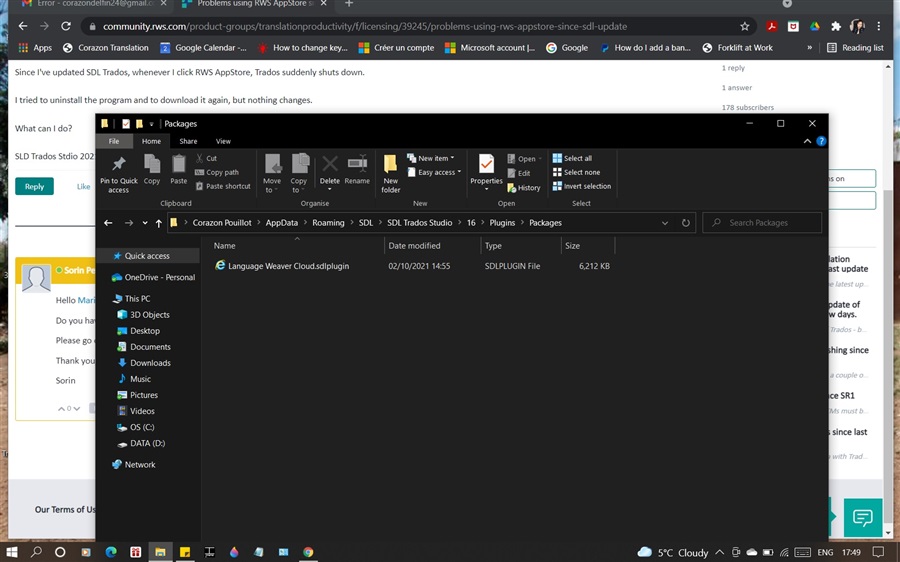The image size is (900, 562).
Task: Go up one folder level
Action: (x=158, y=223)
